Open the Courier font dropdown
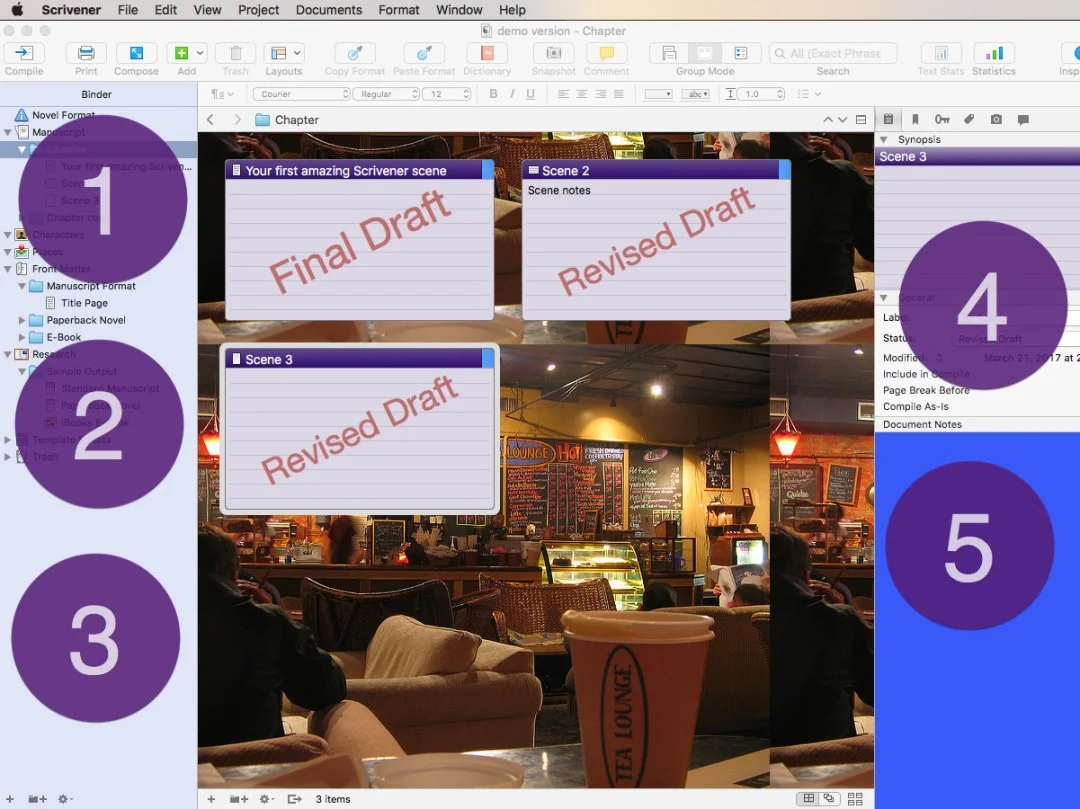 click(x=300, y=93)
